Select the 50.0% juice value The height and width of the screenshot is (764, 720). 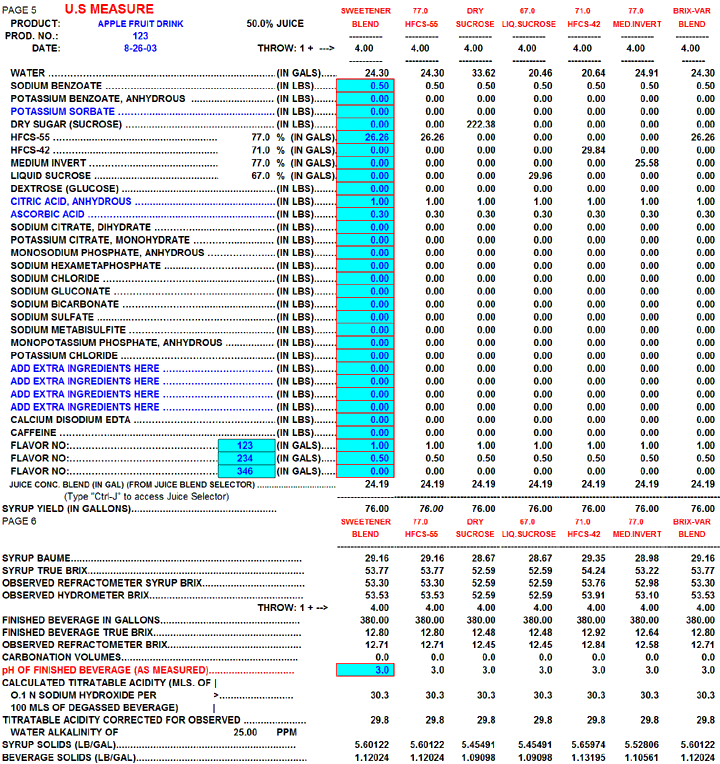[x=277, y=22]
